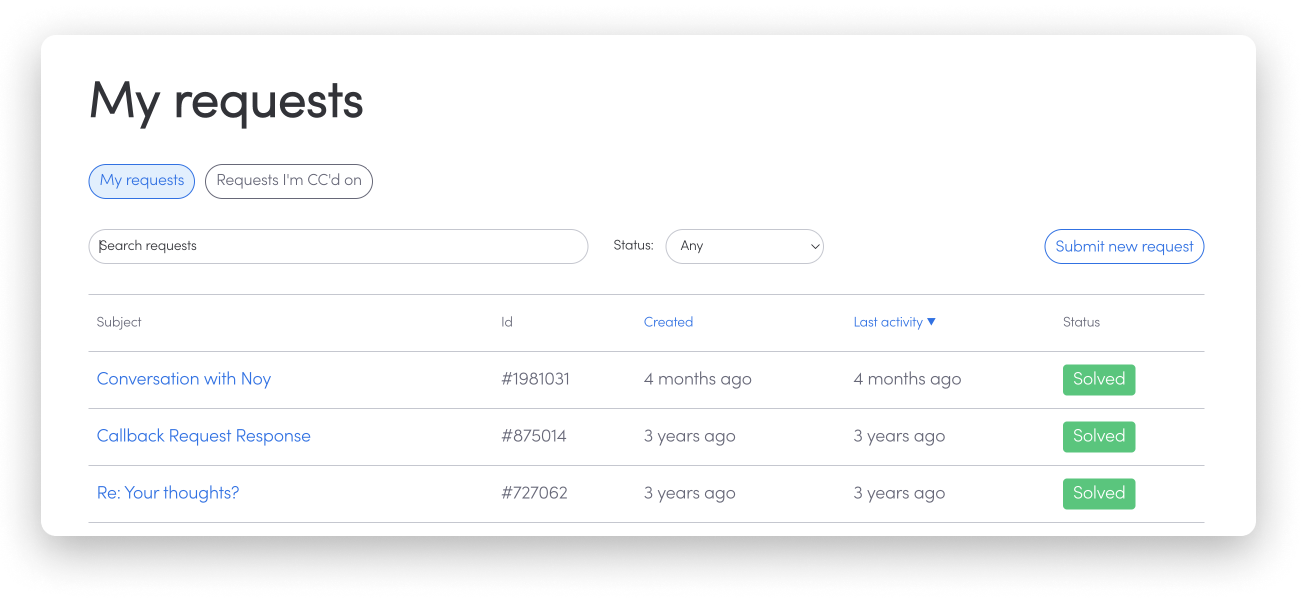Open Re: Your thoughts? request

pos(168,493)
